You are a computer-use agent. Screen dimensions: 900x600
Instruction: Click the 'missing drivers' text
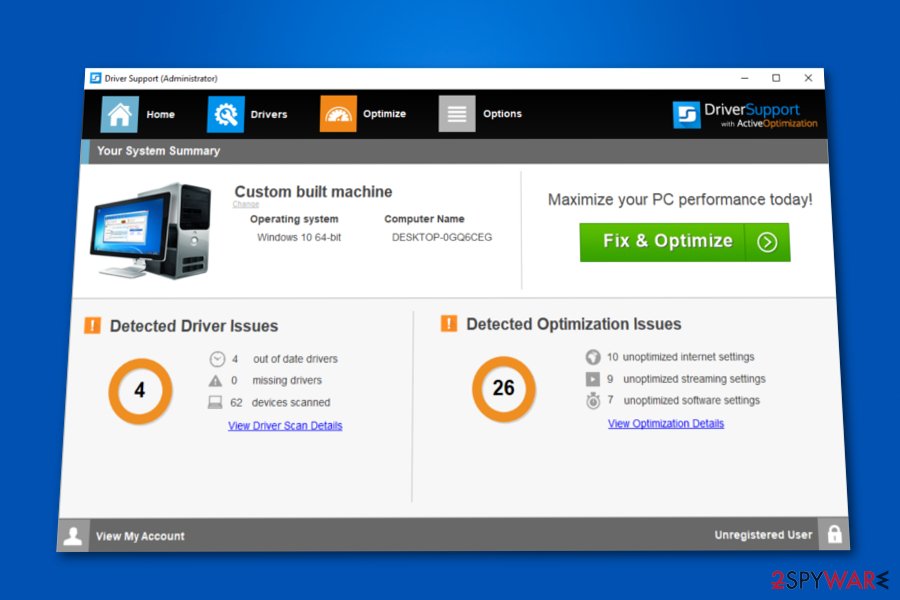287,380
